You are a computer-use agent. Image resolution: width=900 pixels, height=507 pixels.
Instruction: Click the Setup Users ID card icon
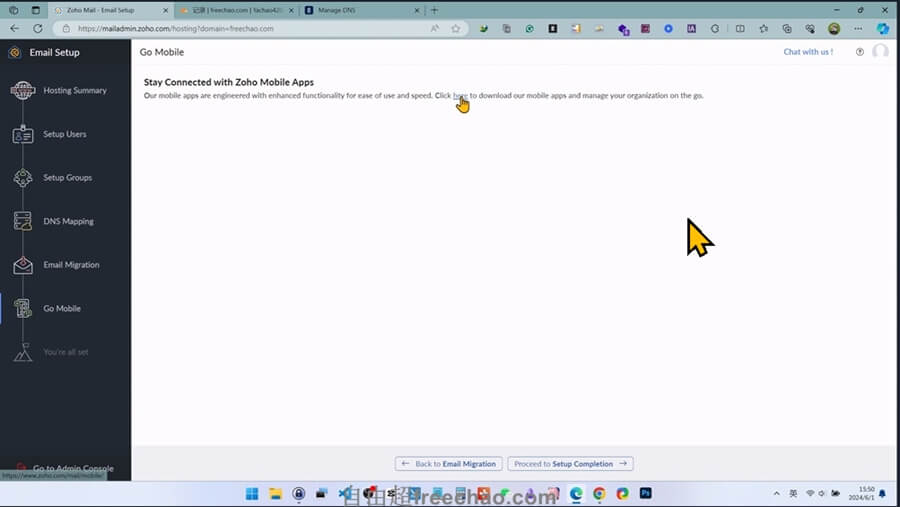22,134
